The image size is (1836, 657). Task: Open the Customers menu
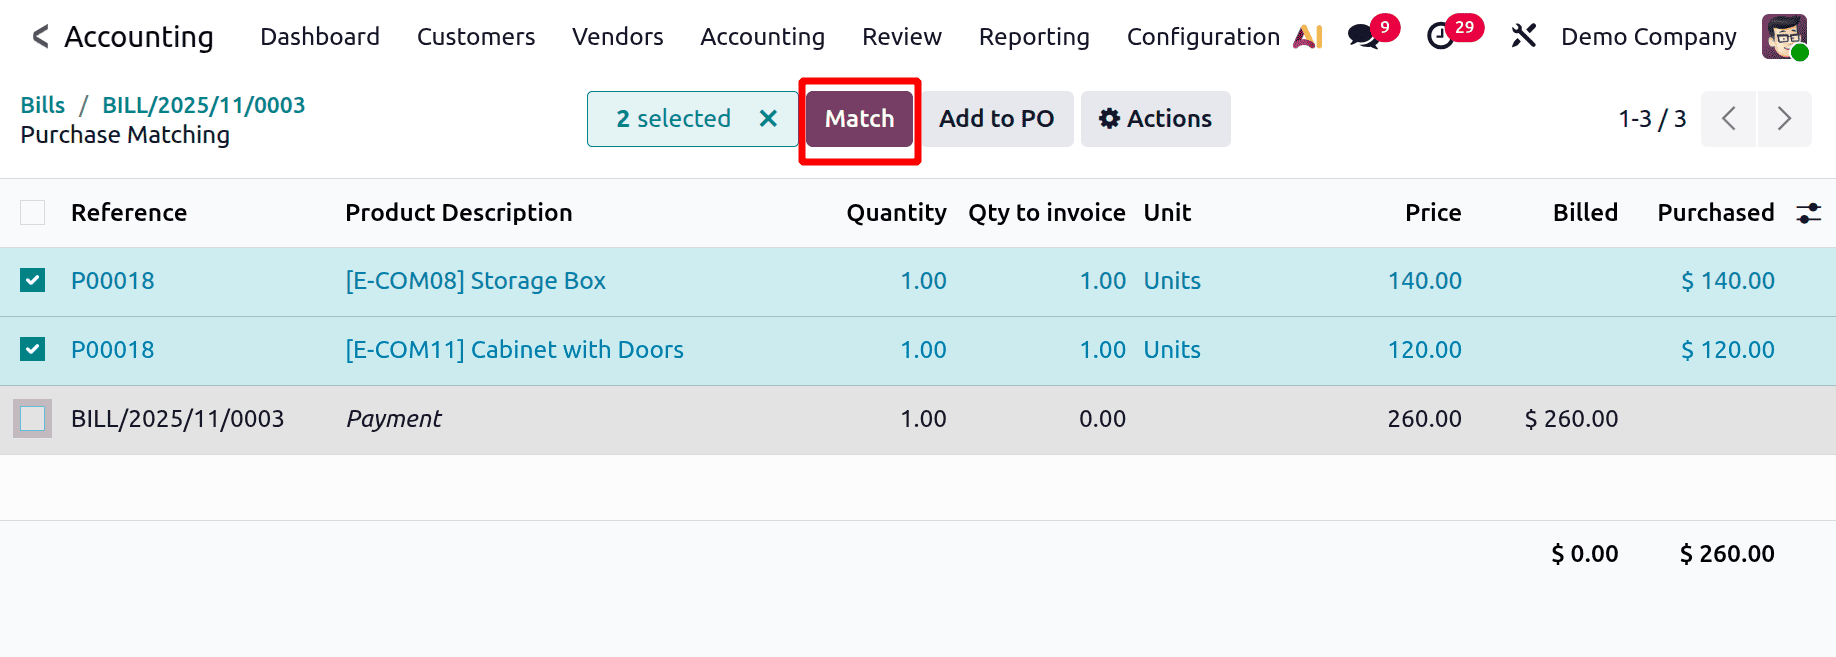[476, 37]
